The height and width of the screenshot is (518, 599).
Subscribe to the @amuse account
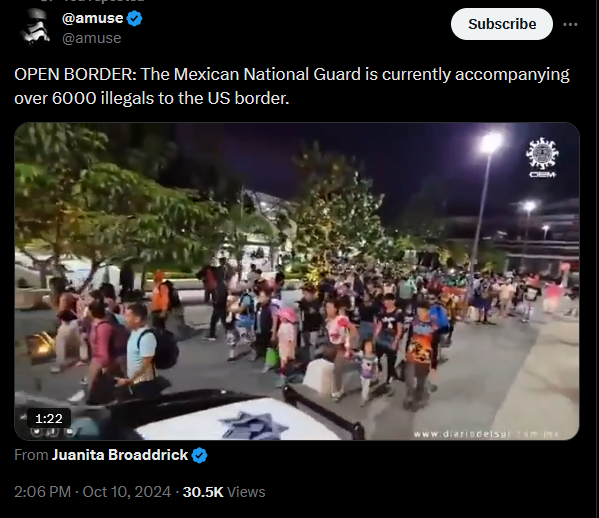502,24
